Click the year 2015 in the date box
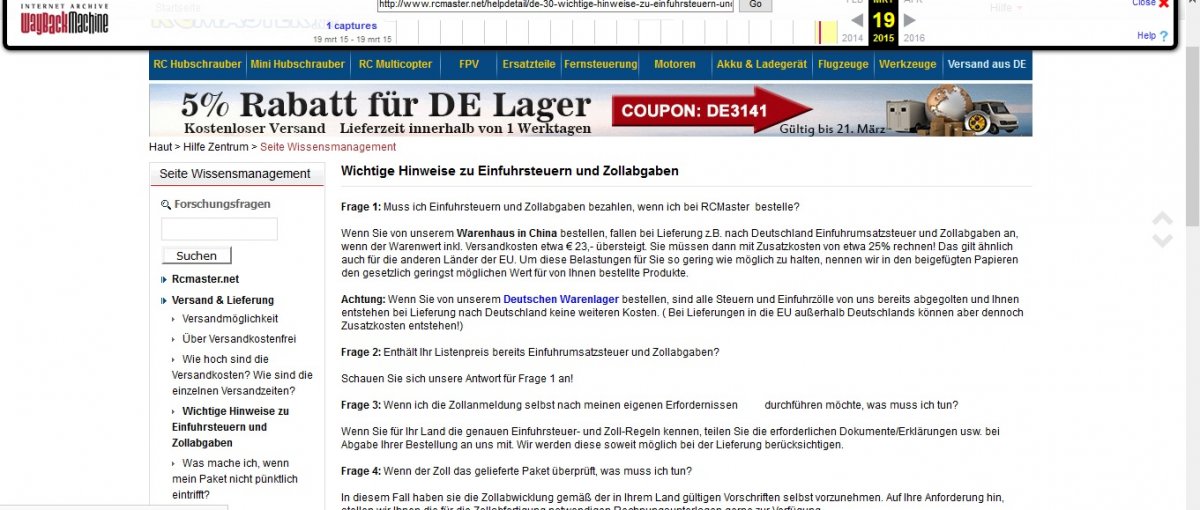 (x=883, y=38)
